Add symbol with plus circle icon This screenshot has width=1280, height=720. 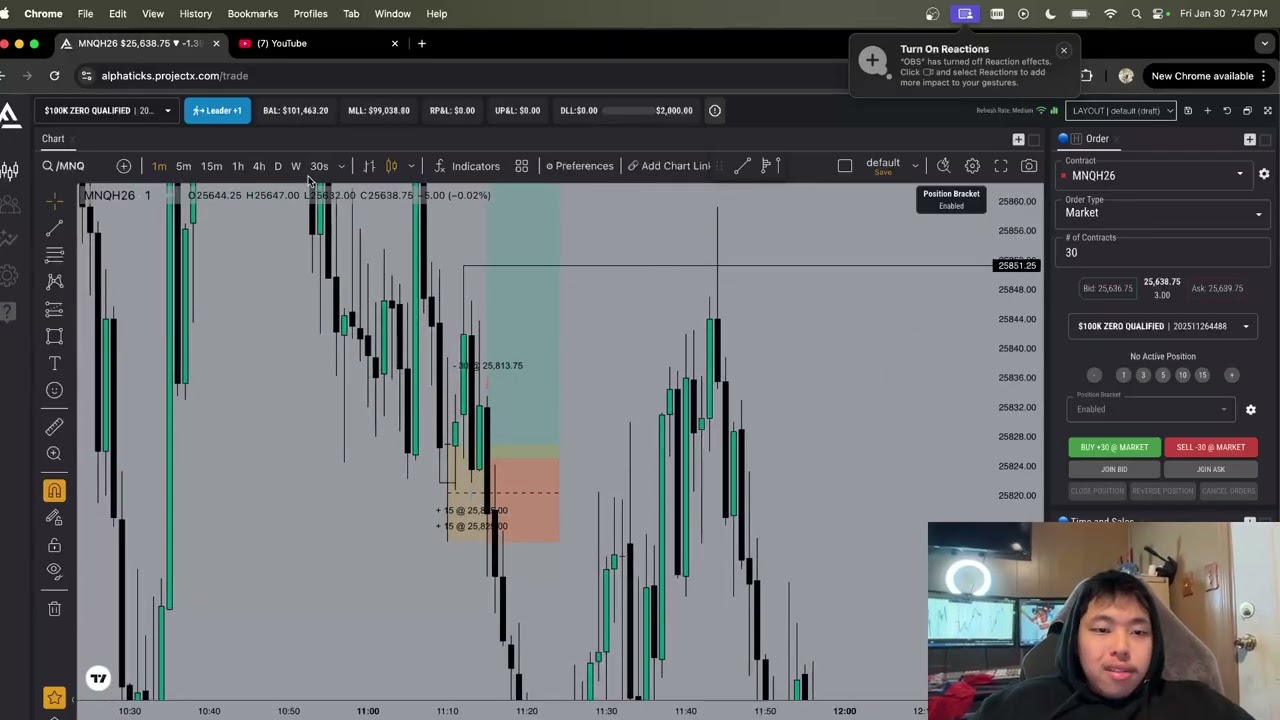[x=123, y=166]
